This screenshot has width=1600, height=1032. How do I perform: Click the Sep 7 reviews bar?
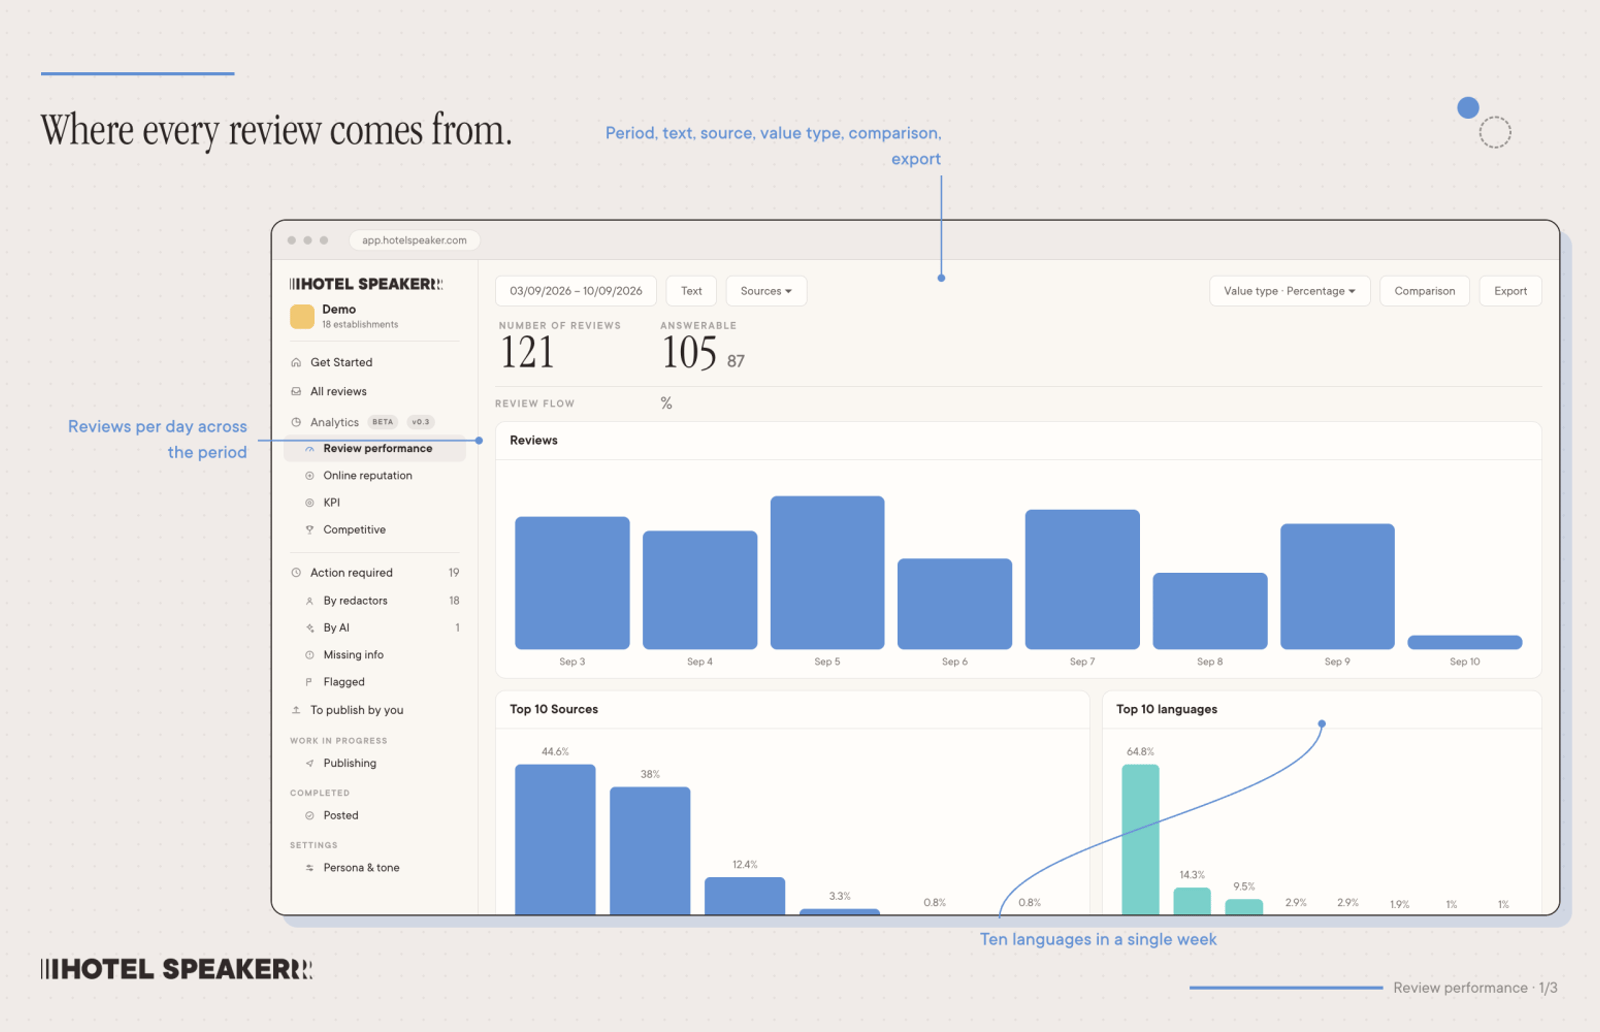click(1082, 580)
